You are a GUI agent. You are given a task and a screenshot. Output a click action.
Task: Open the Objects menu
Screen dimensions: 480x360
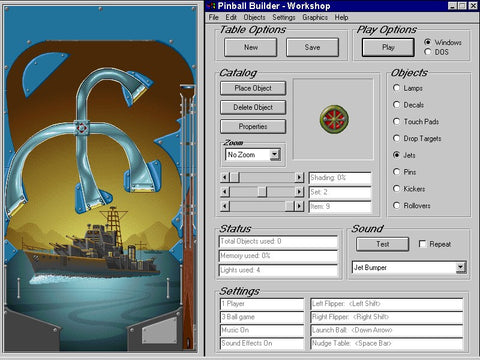254,17
